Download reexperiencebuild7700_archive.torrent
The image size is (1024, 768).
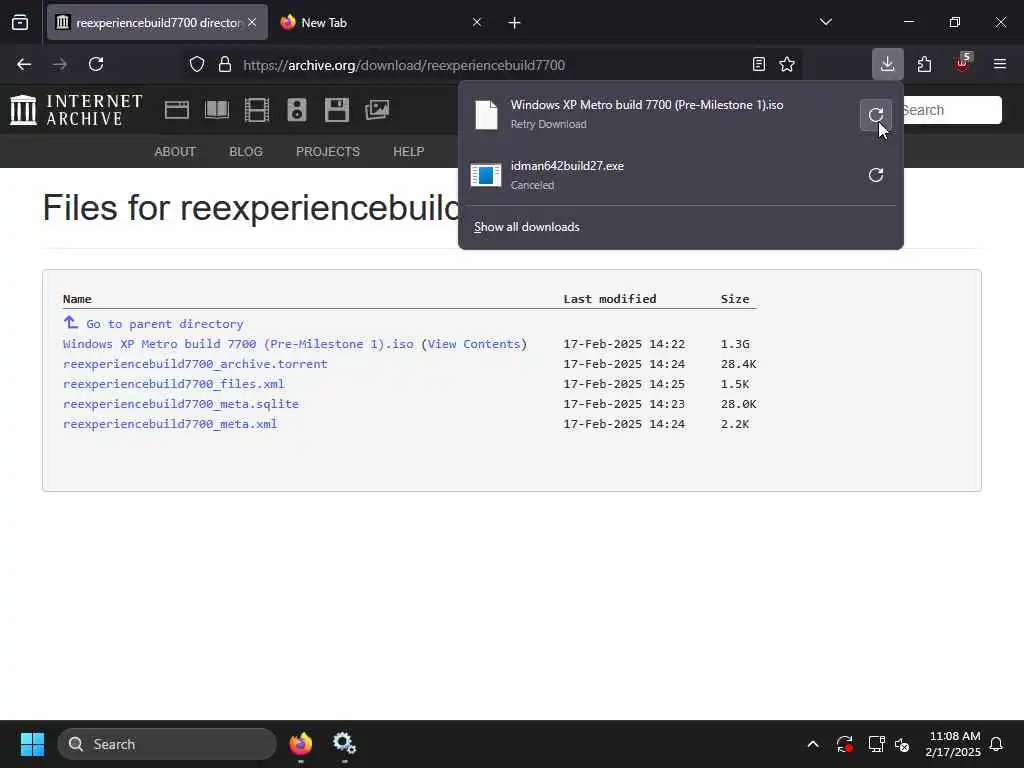pyautogui.click(x=195, y=364)
